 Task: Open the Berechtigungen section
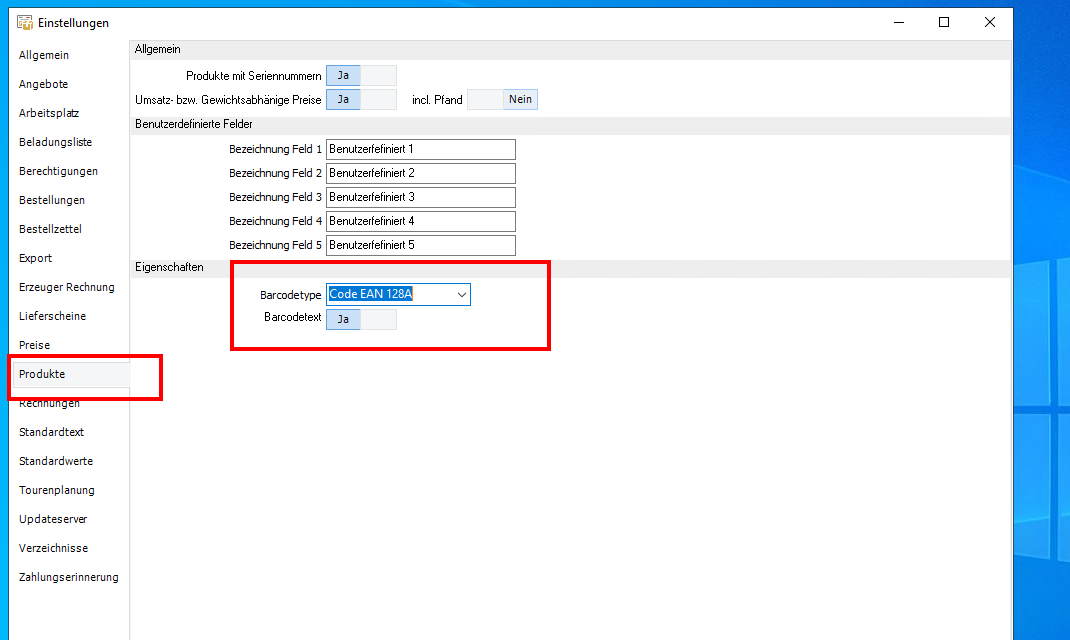(x=58, y=171)
